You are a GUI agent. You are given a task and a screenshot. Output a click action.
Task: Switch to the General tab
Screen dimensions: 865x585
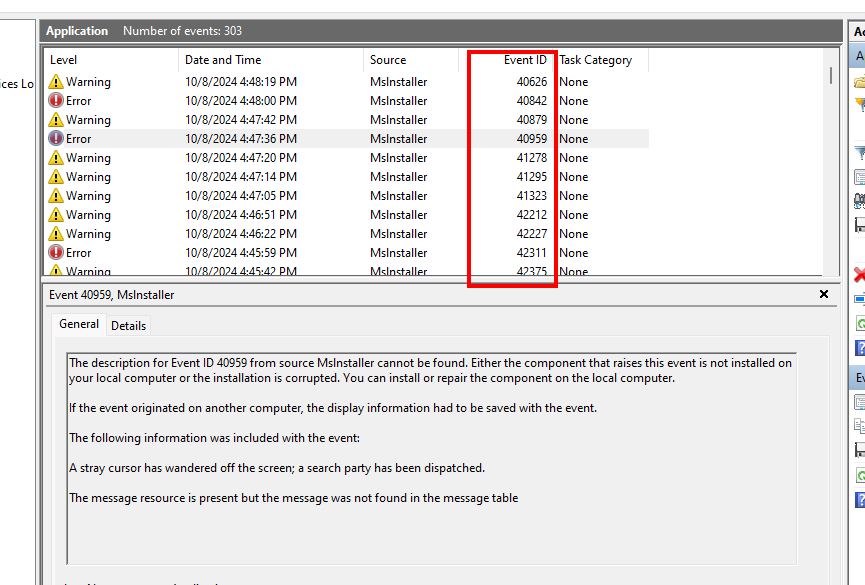click(x=79, y=324)
